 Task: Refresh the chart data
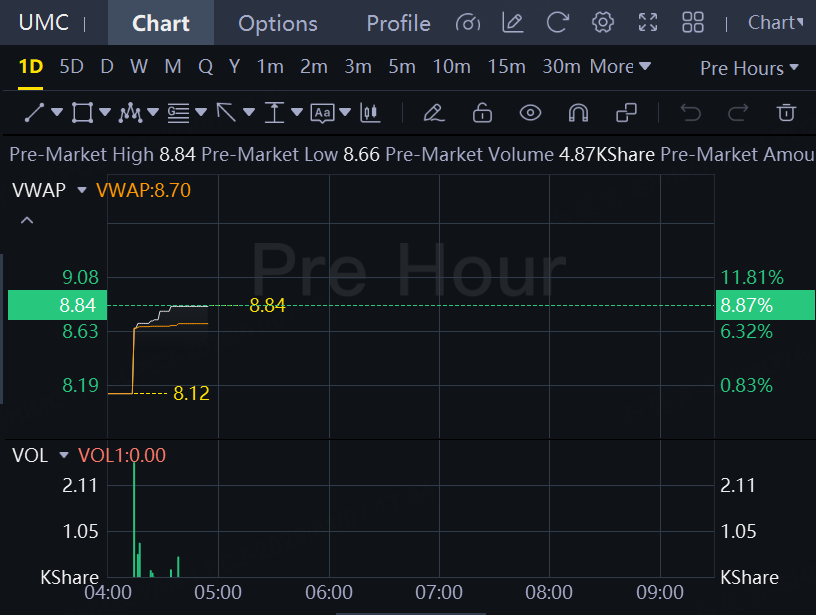tap(557, 23)
